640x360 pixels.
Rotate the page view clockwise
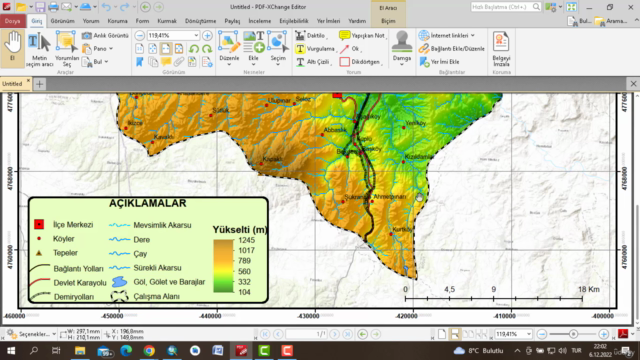(x=207, y=49)
